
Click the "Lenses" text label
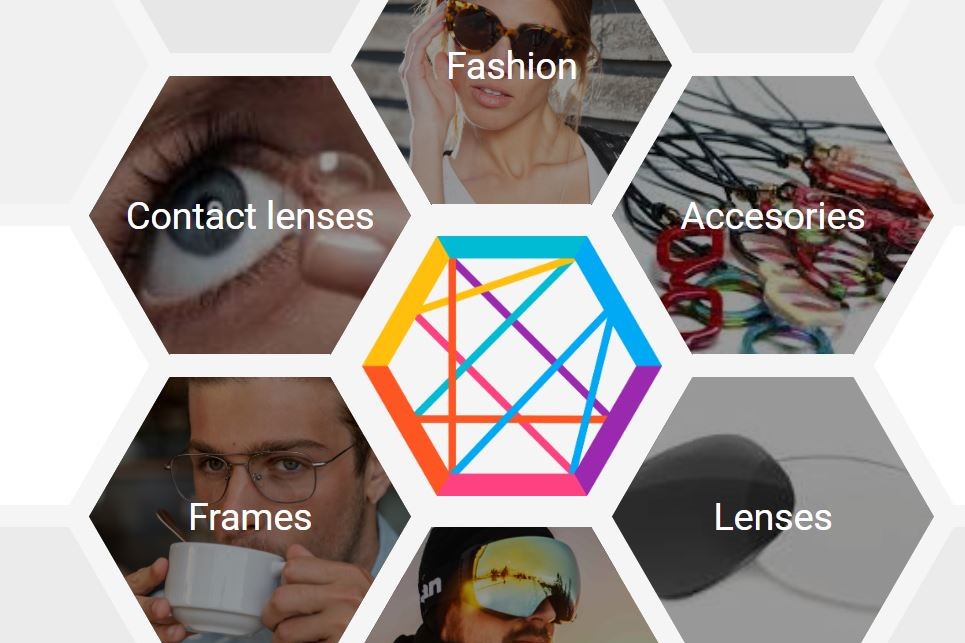[x=773, y=517]
